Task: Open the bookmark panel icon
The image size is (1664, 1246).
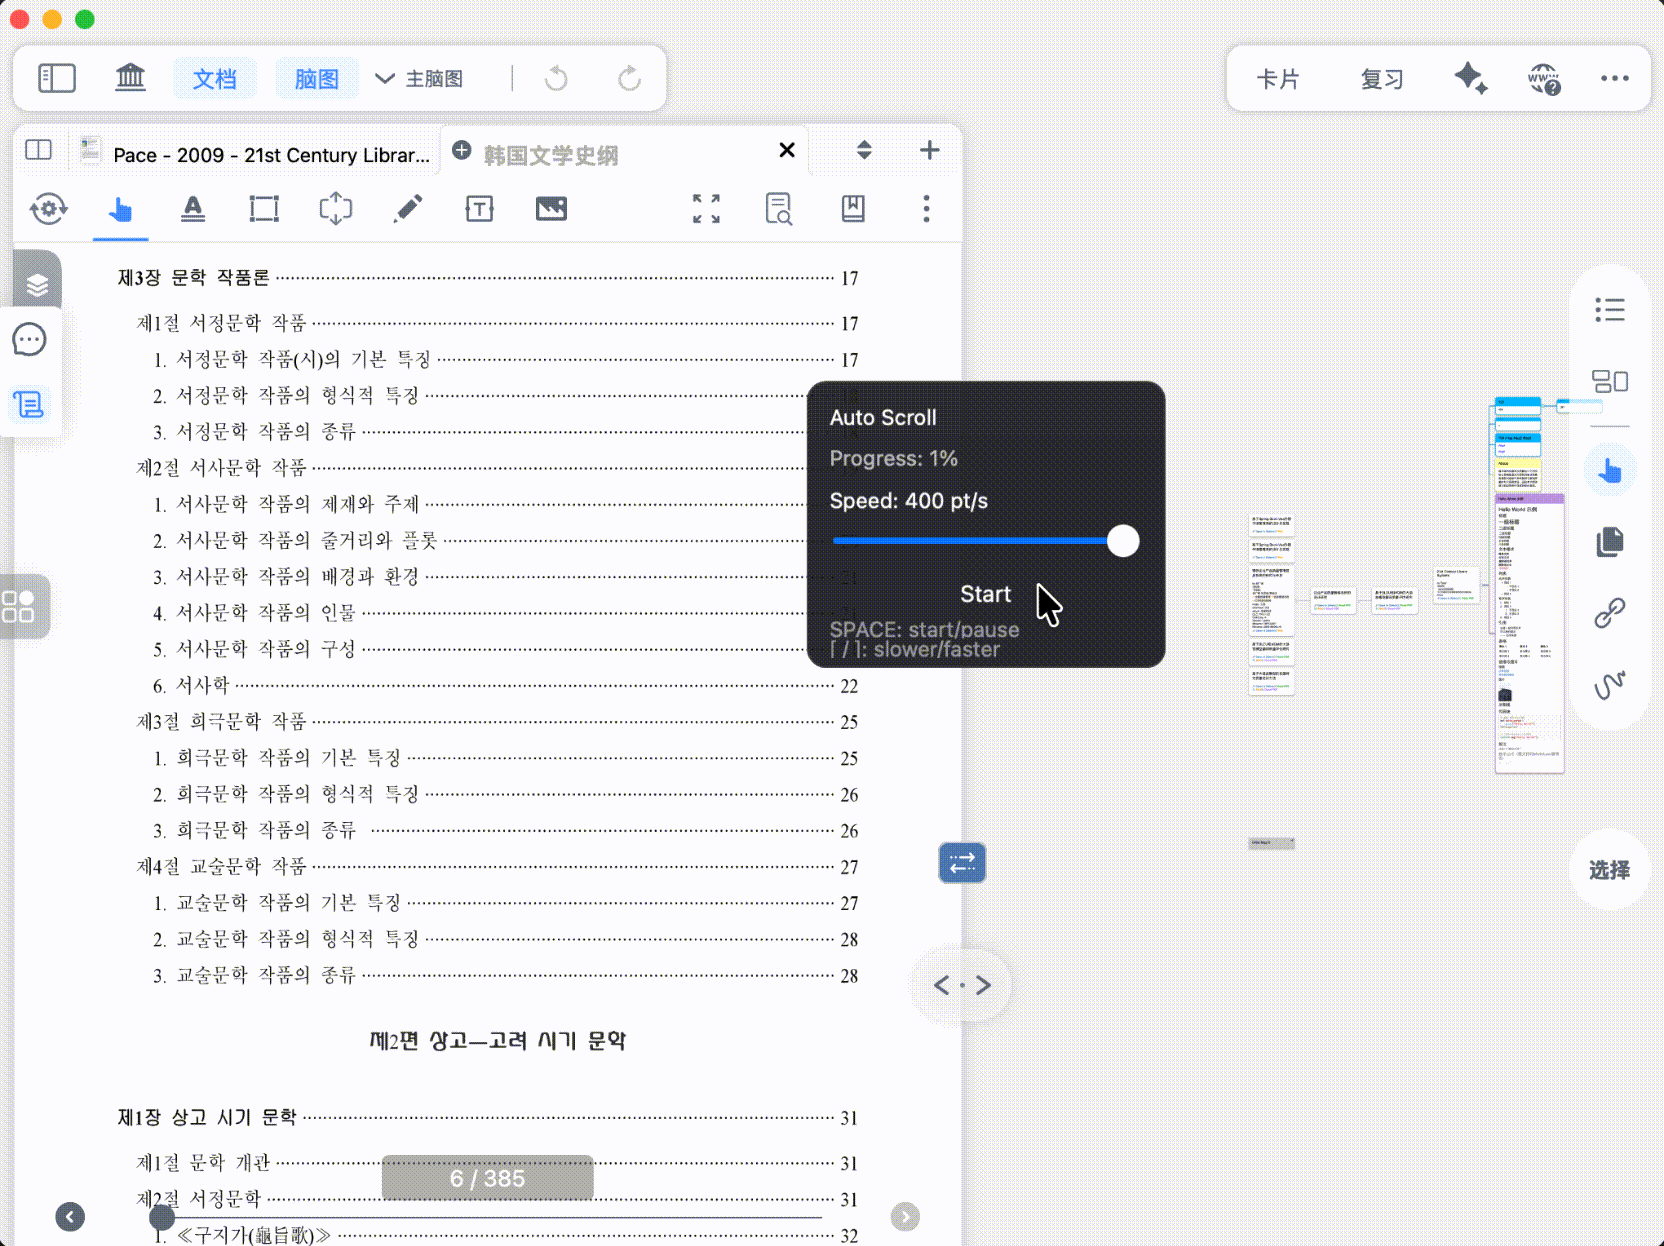Action: (853, 209)
